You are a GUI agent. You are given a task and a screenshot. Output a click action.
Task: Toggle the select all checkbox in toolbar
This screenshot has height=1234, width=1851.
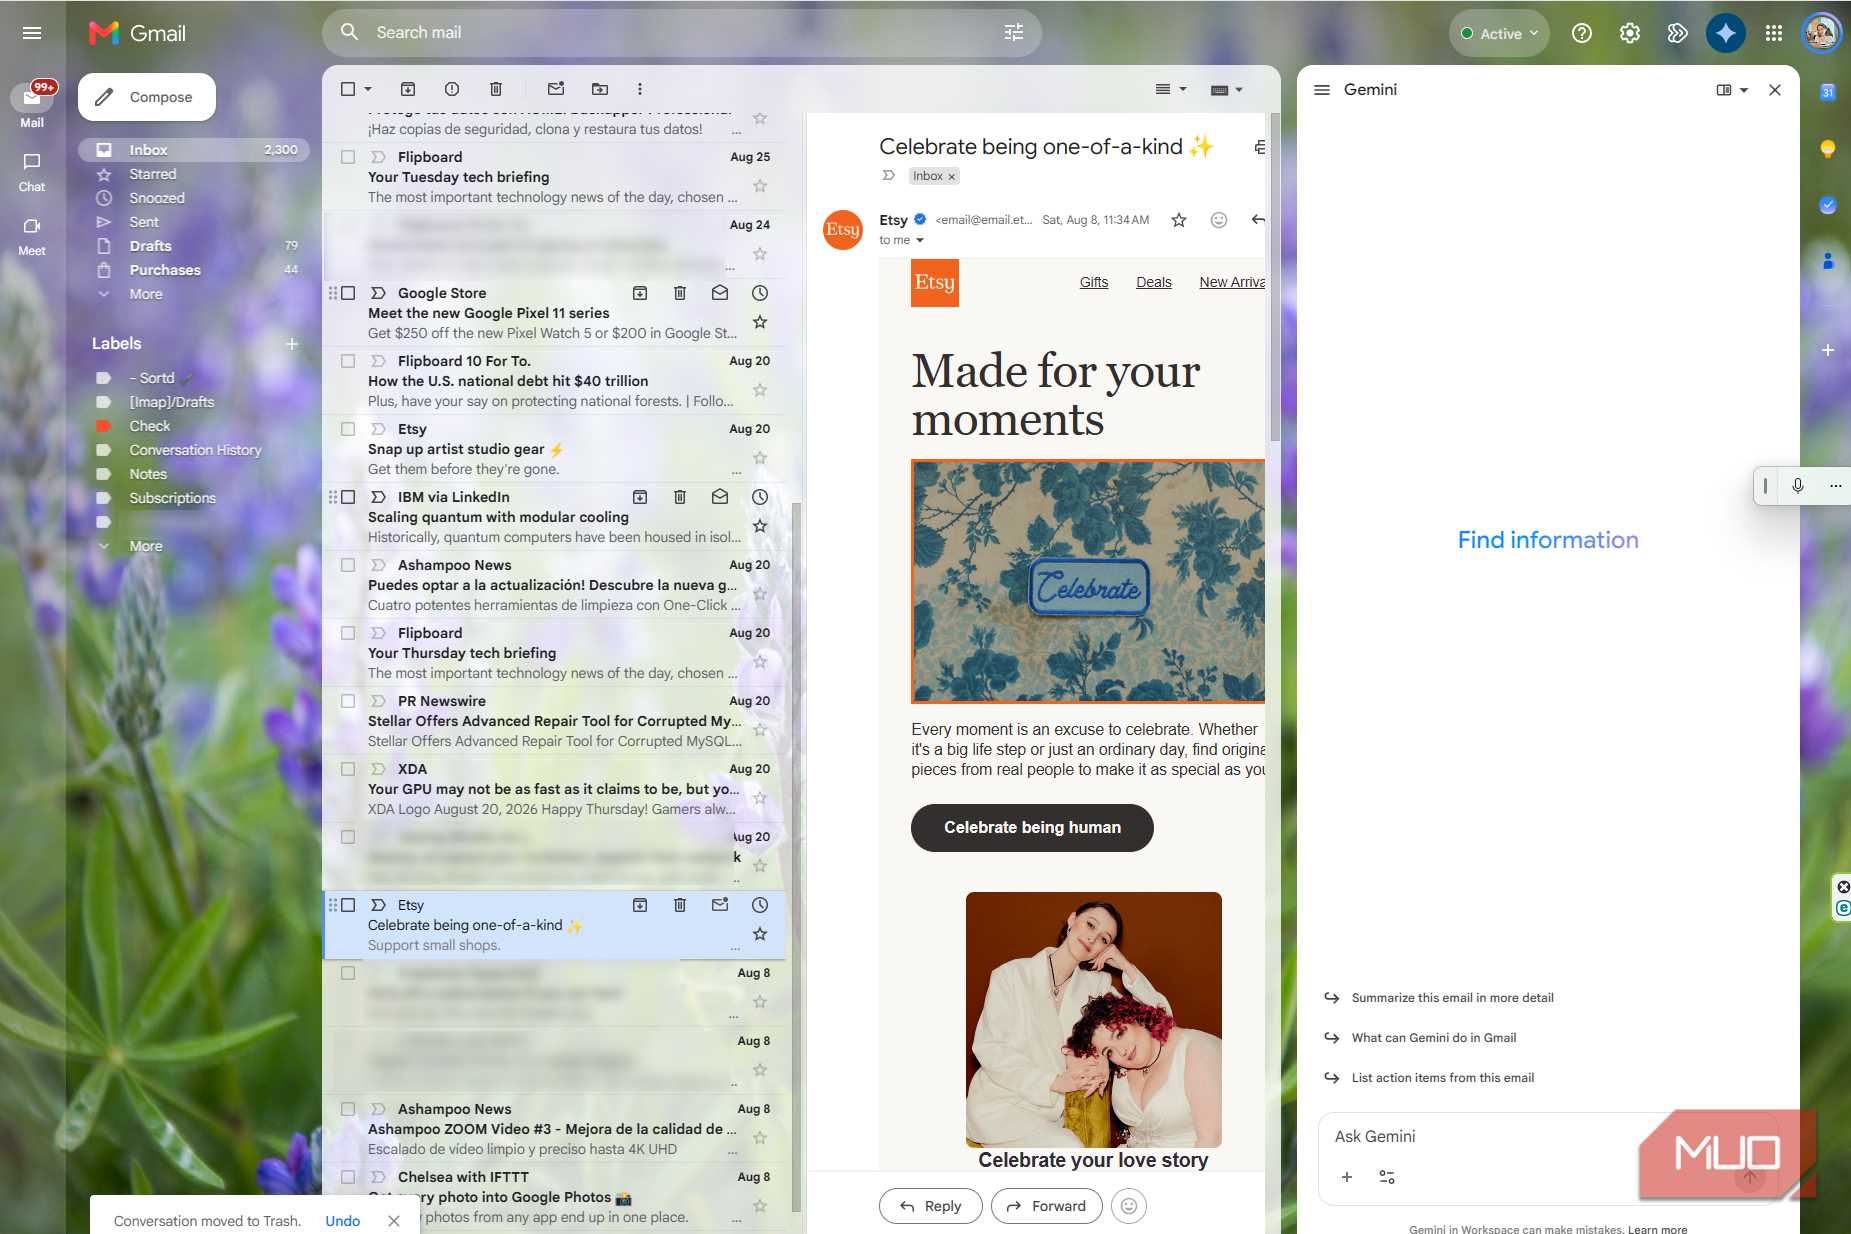tap(348, 89)
